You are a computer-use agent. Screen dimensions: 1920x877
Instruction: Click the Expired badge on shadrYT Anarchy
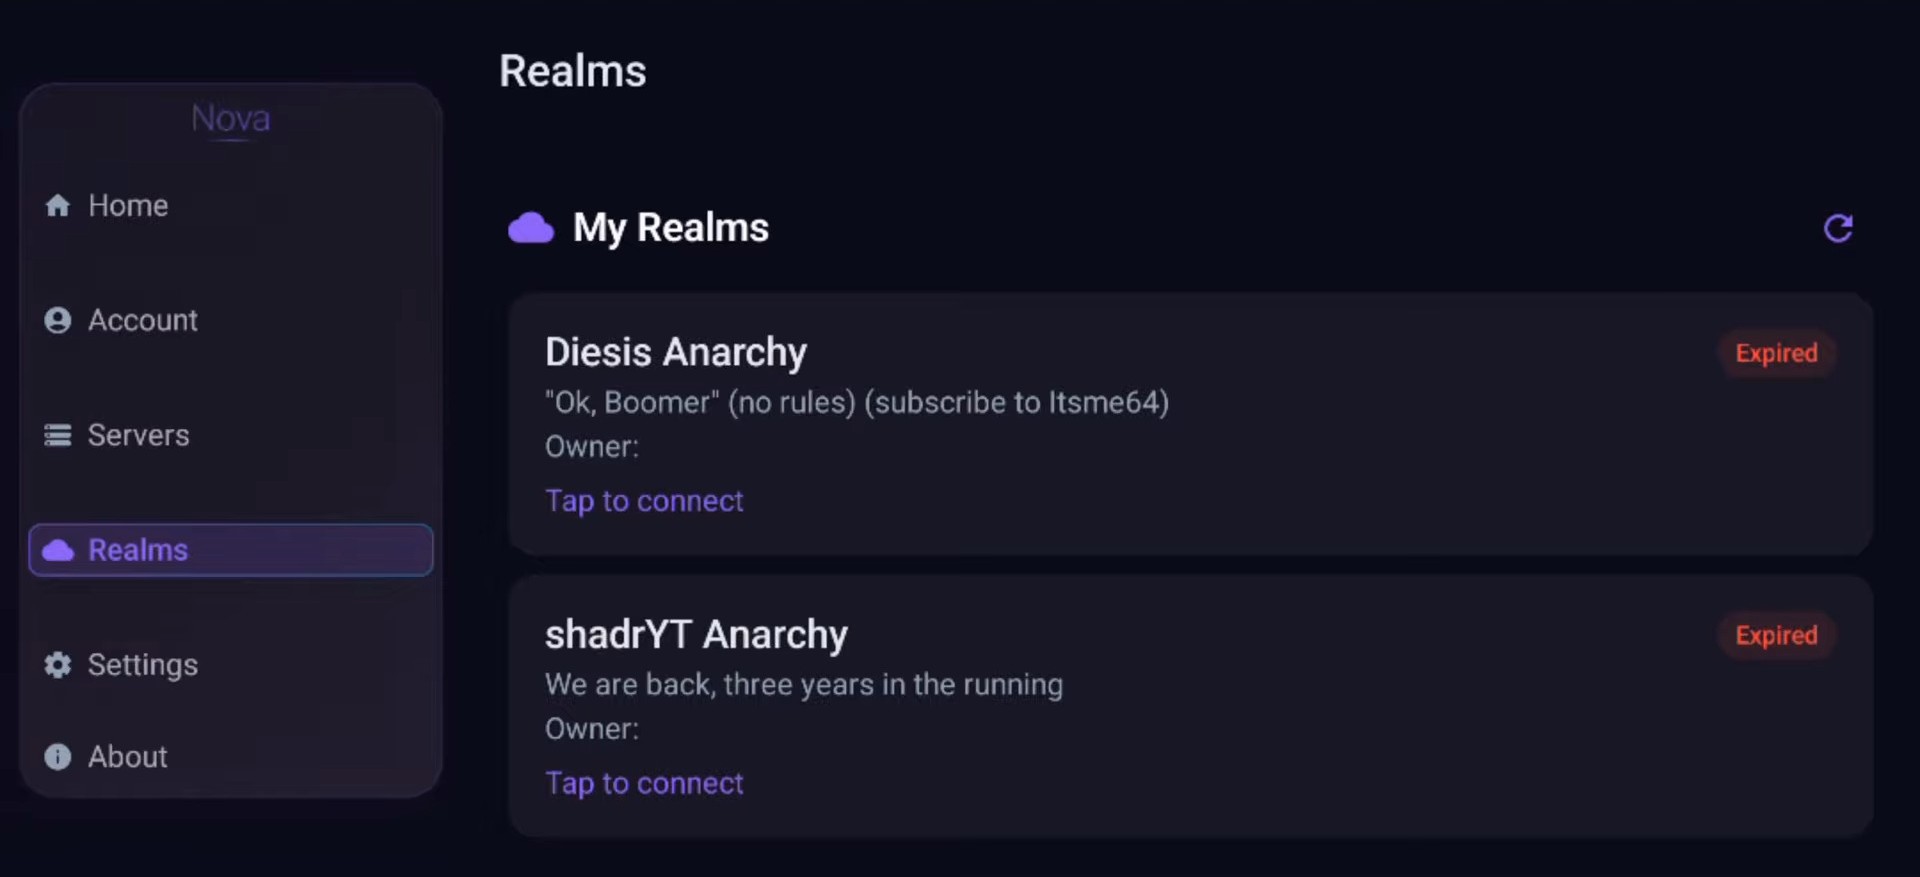coord(1777,635)
